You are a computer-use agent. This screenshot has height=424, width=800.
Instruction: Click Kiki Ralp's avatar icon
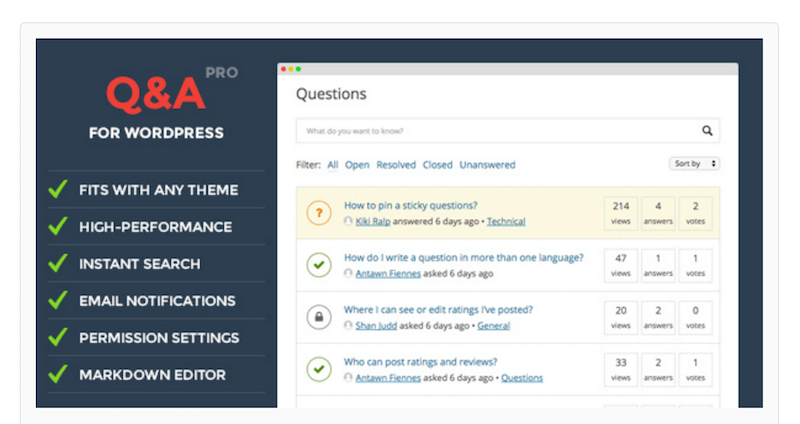point(348,221)
